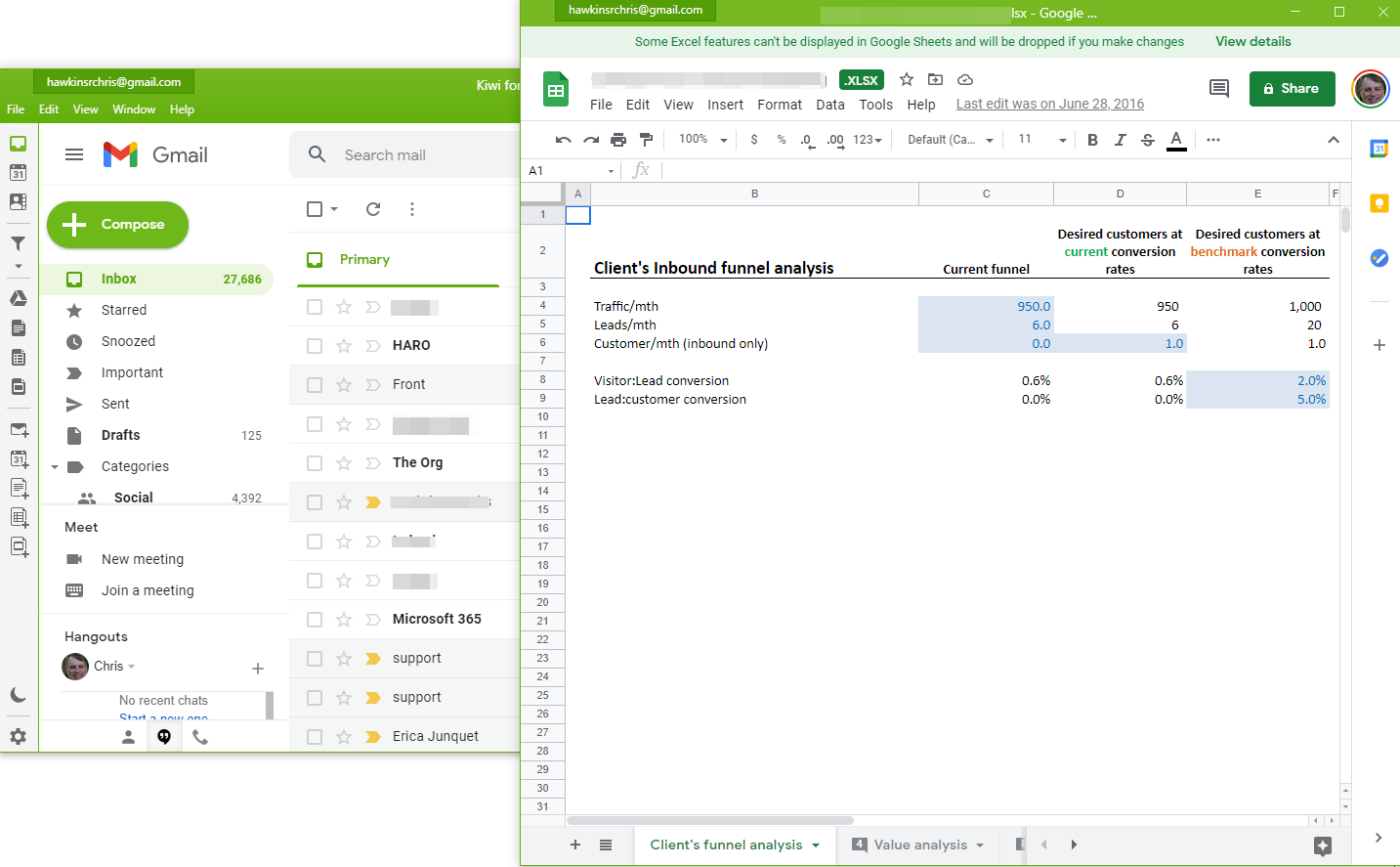Open the 123 number format dropdown

coord(867,140)
